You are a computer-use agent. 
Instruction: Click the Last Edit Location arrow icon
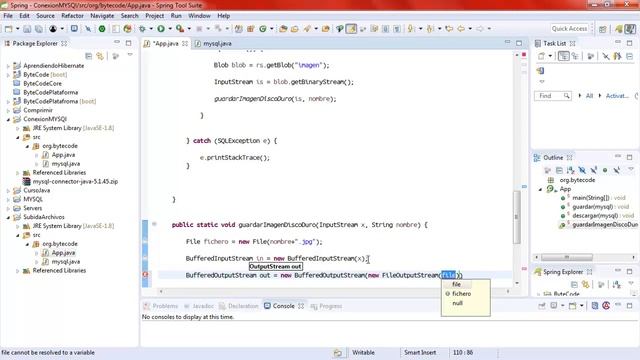click(x=449, y=29)
